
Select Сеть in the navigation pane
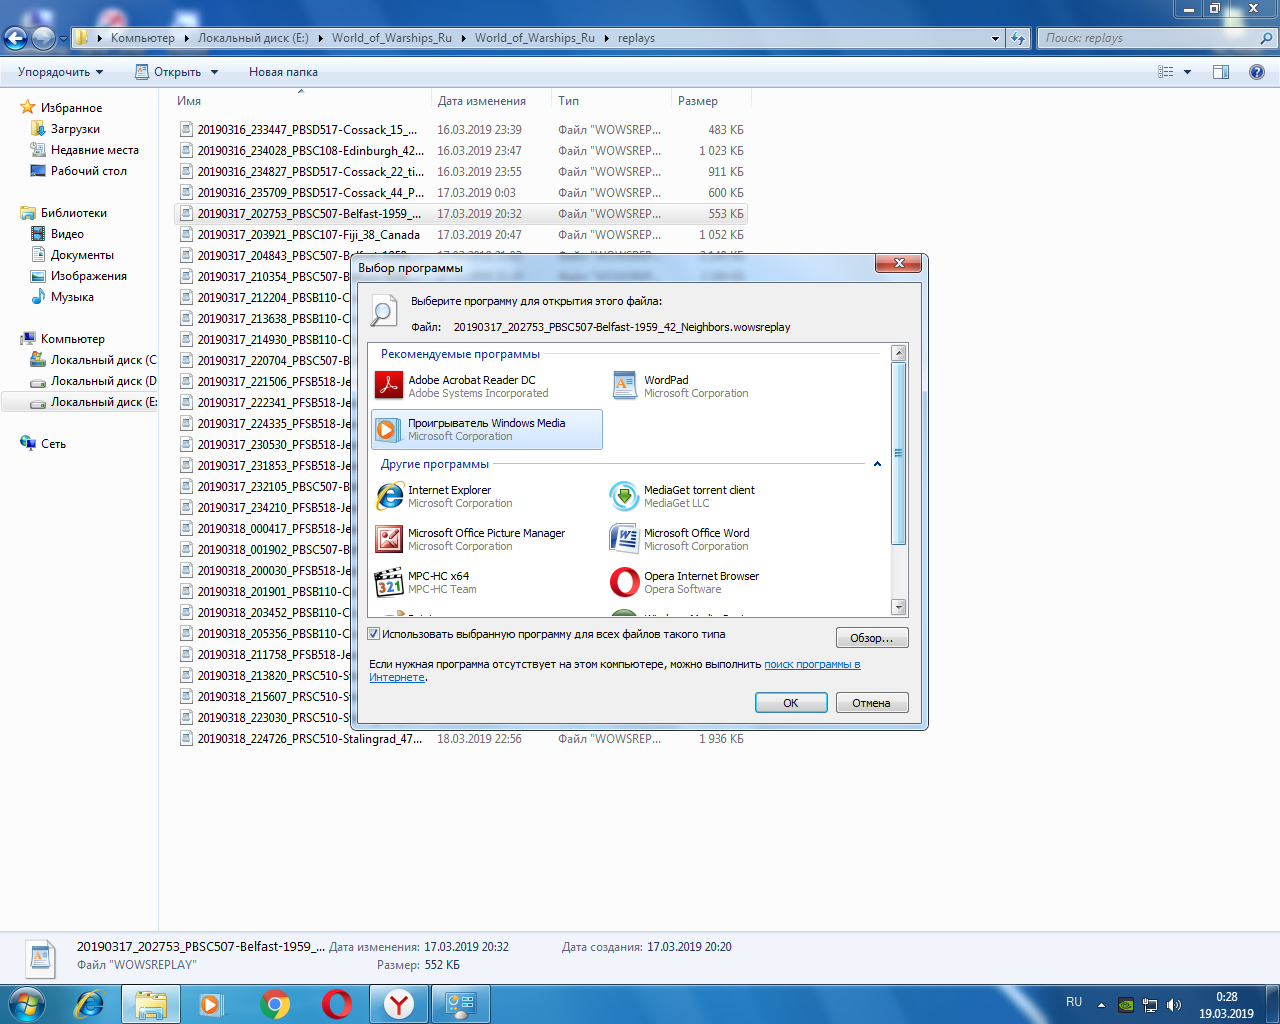point(53,444)
